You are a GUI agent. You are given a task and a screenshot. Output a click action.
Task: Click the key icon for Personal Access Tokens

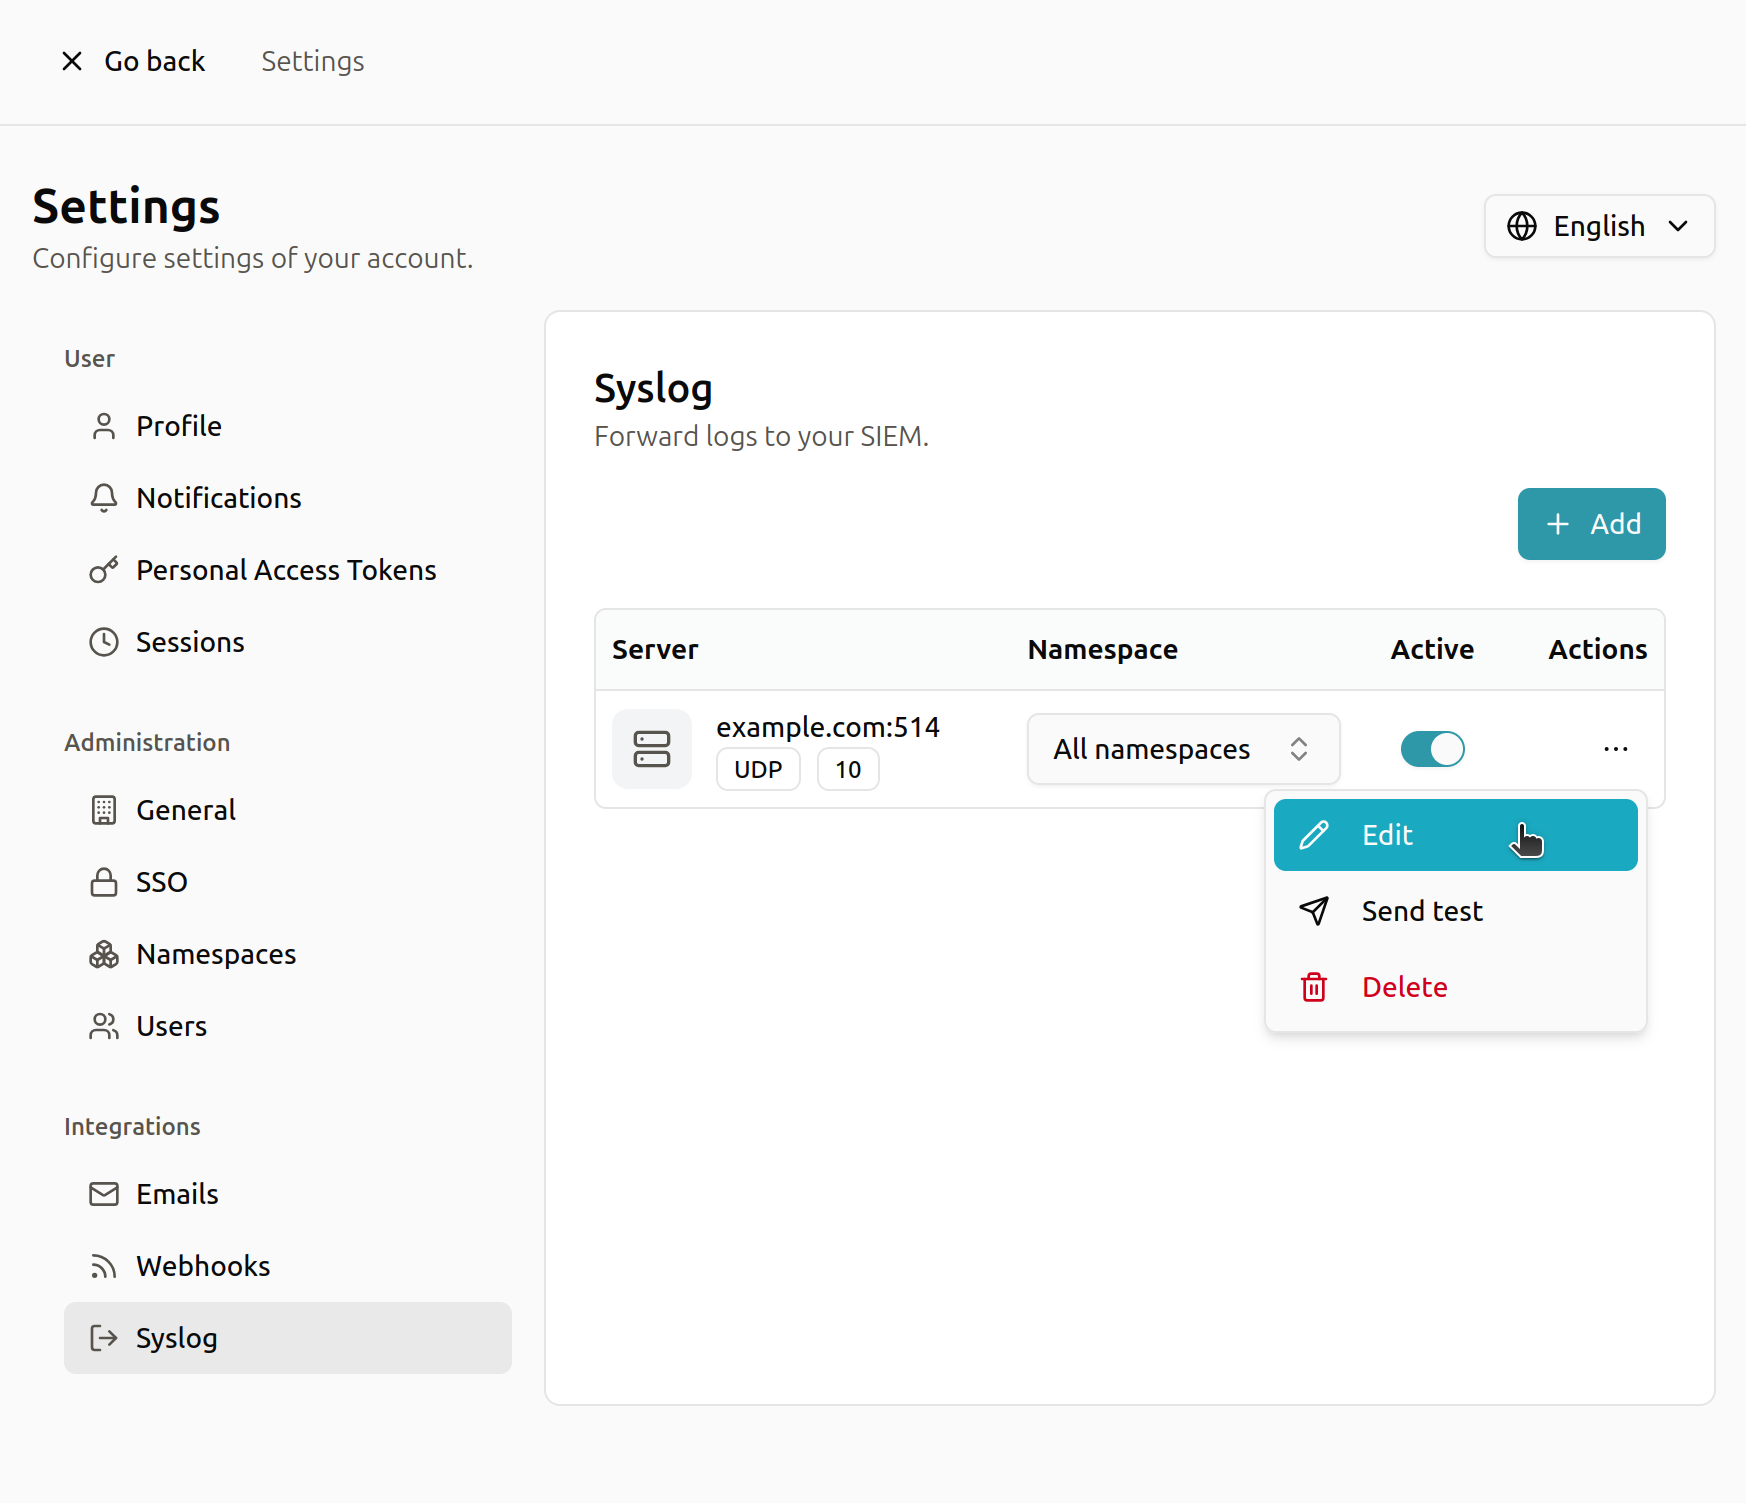coord(103,570)
